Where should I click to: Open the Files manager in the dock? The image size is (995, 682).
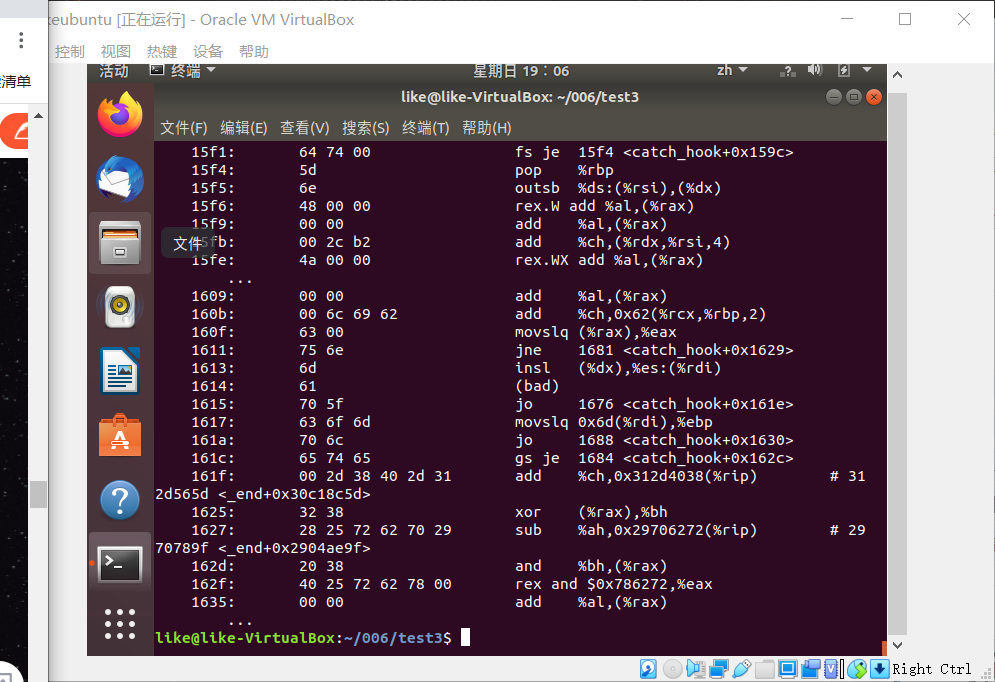[x=119, y=243]
